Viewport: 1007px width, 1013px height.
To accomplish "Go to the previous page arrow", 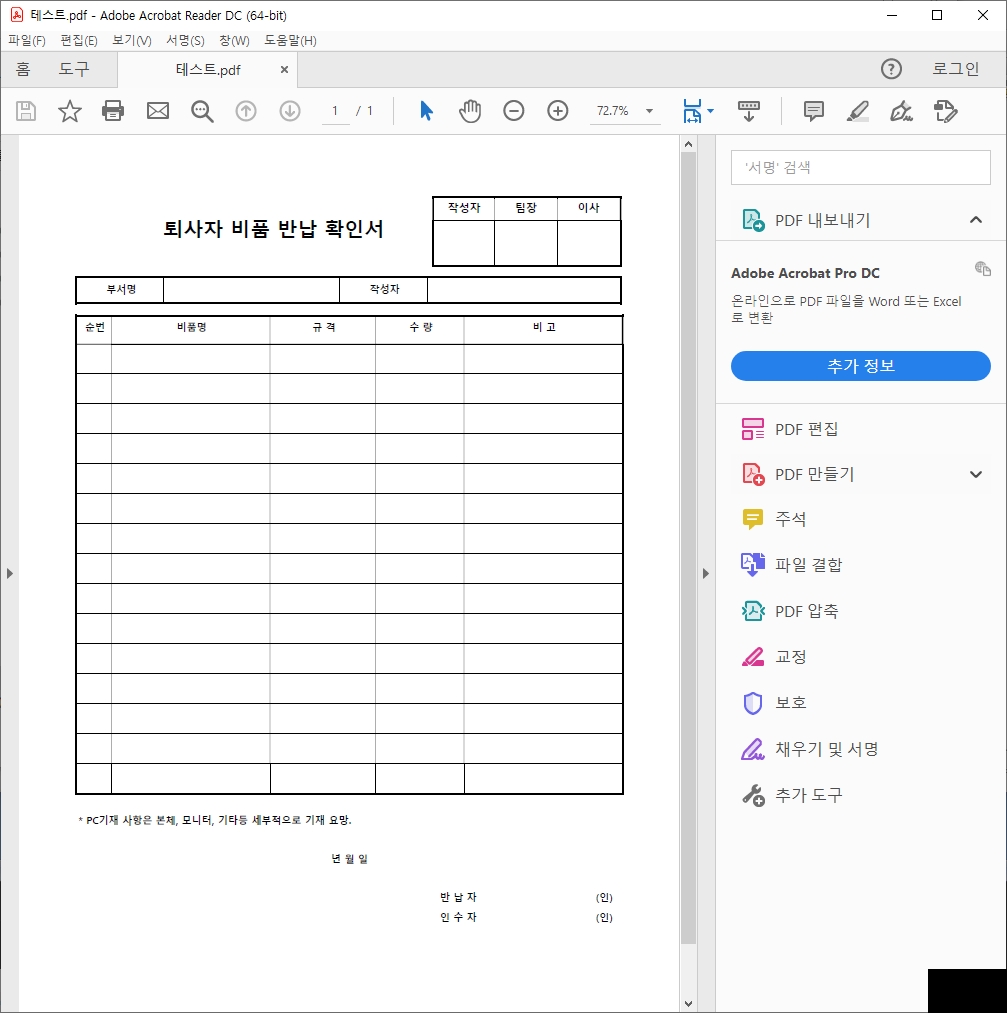I will coord(245,111).
